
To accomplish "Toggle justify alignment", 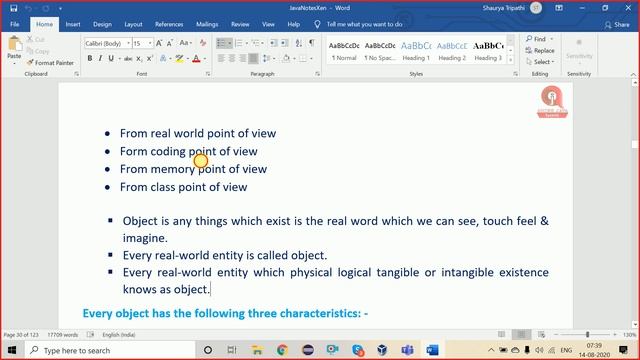I will (x=253, y=59).
